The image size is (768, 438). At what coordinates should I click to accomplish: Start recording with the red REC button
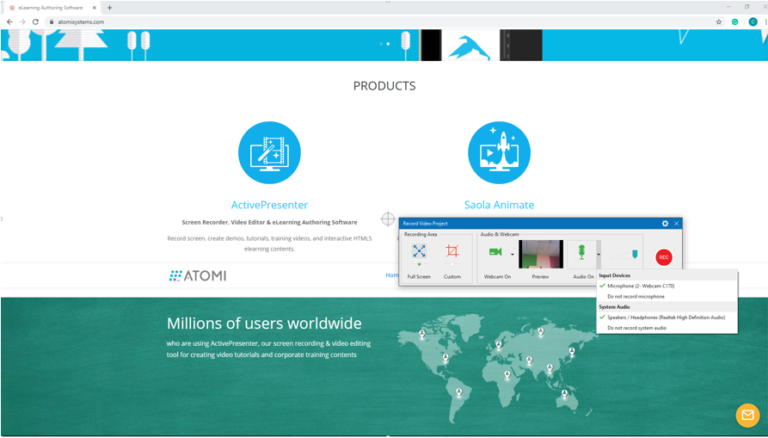tap(664, 257)
